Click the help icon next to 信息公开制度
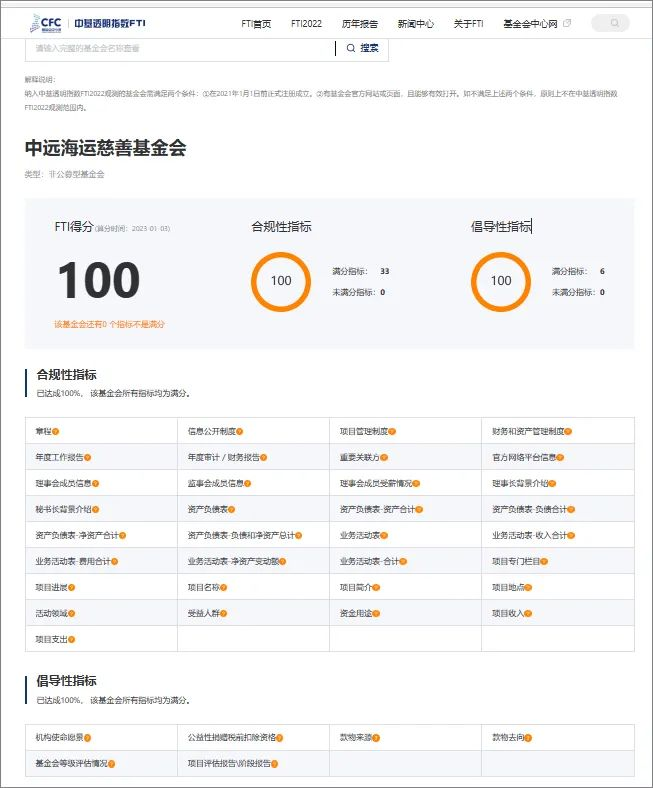Viewport: 653px width, 788px height. pos(240,432)
